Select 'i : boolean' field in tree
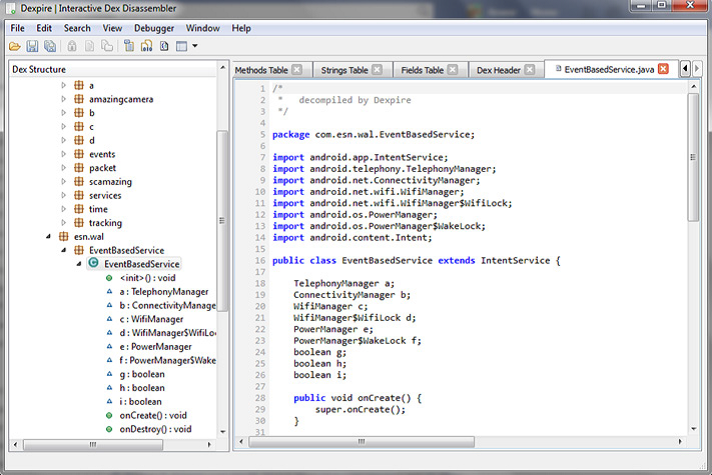The width and height of the screenshot is (712, 475). coord(140,401)
